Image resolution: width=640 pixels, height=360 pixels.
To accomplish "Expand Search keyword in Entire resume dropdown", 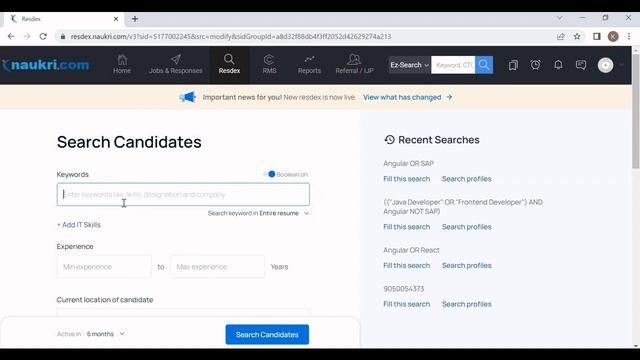I will pyautogui.click(x=258, y=213).
